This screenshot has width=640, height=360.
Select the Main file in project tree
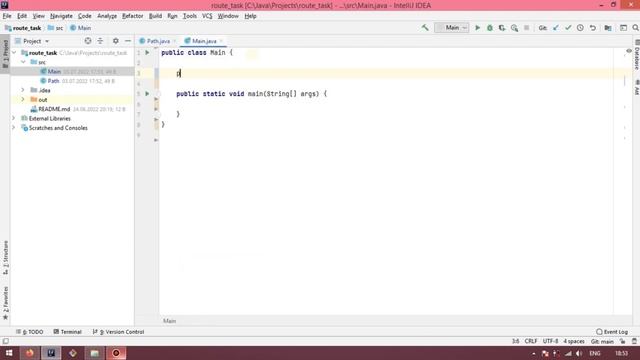tap(53, 71)
